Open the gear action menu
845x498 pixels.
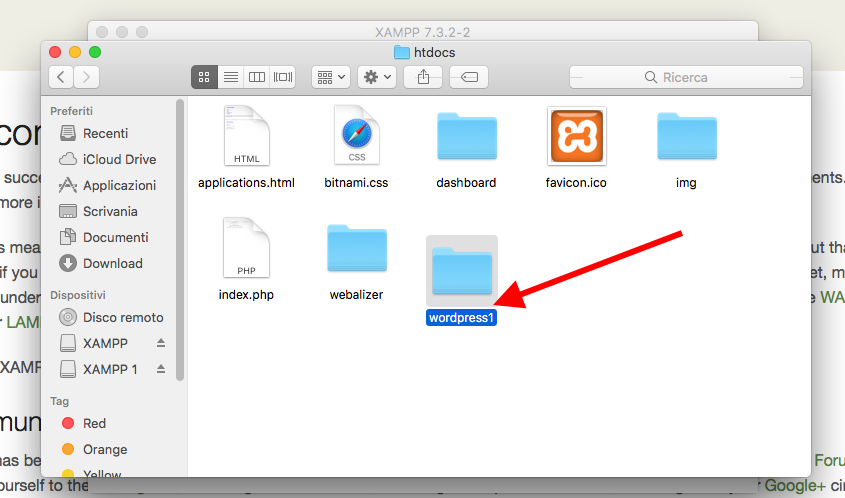[377, 77]
